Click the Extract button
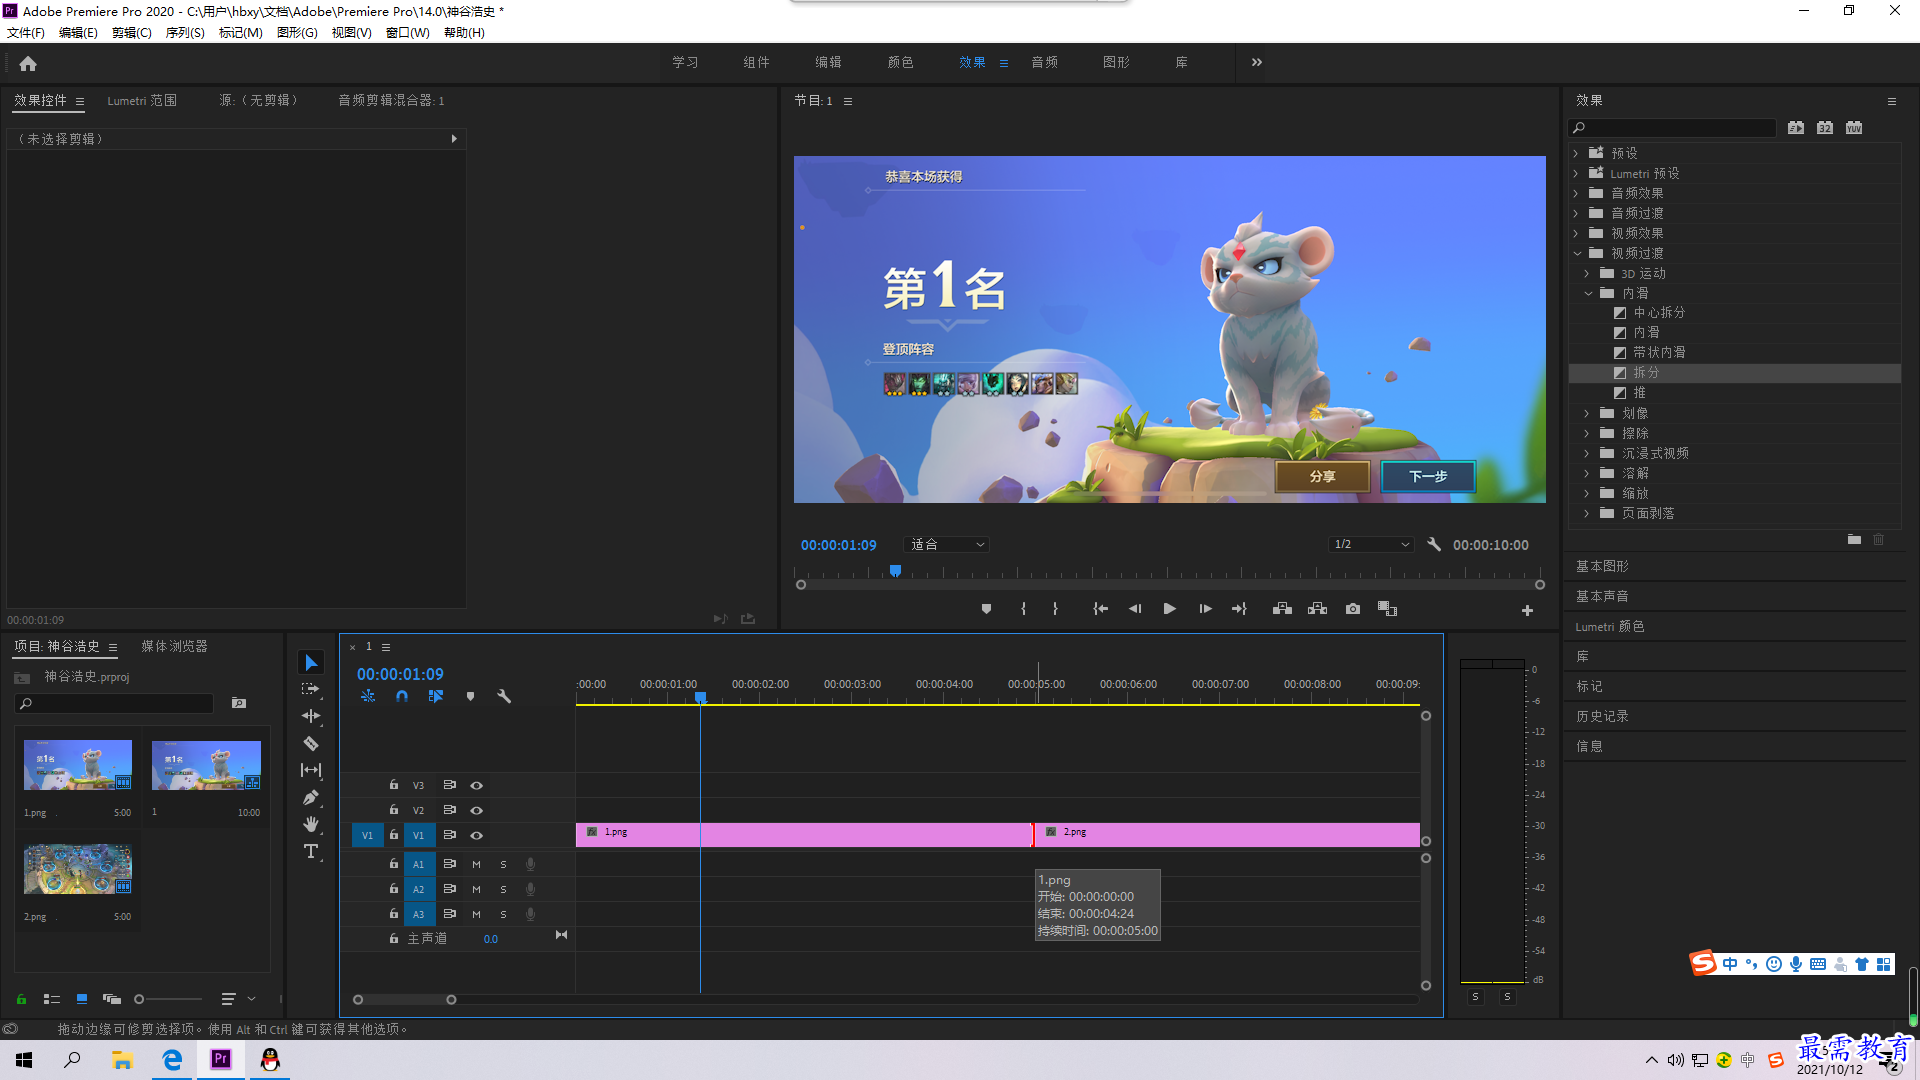Image resolution: width=1920 pixels, height=1080 pixels. pos(1317,609)
